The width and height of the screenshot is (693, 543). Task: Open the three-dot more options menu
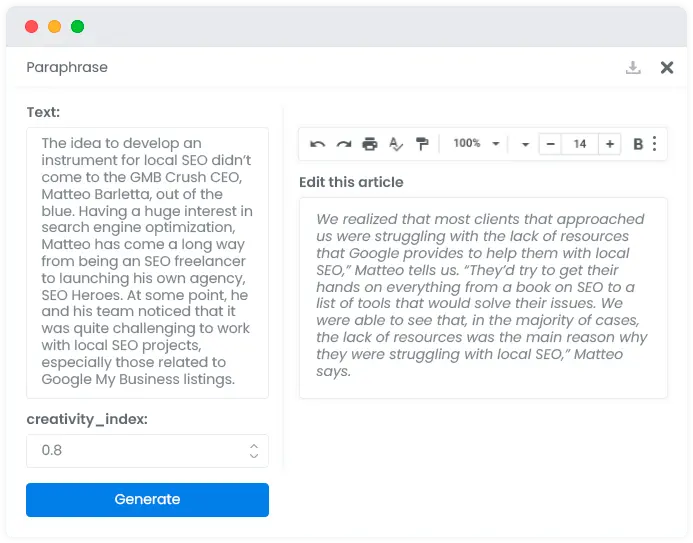[655, 144]
